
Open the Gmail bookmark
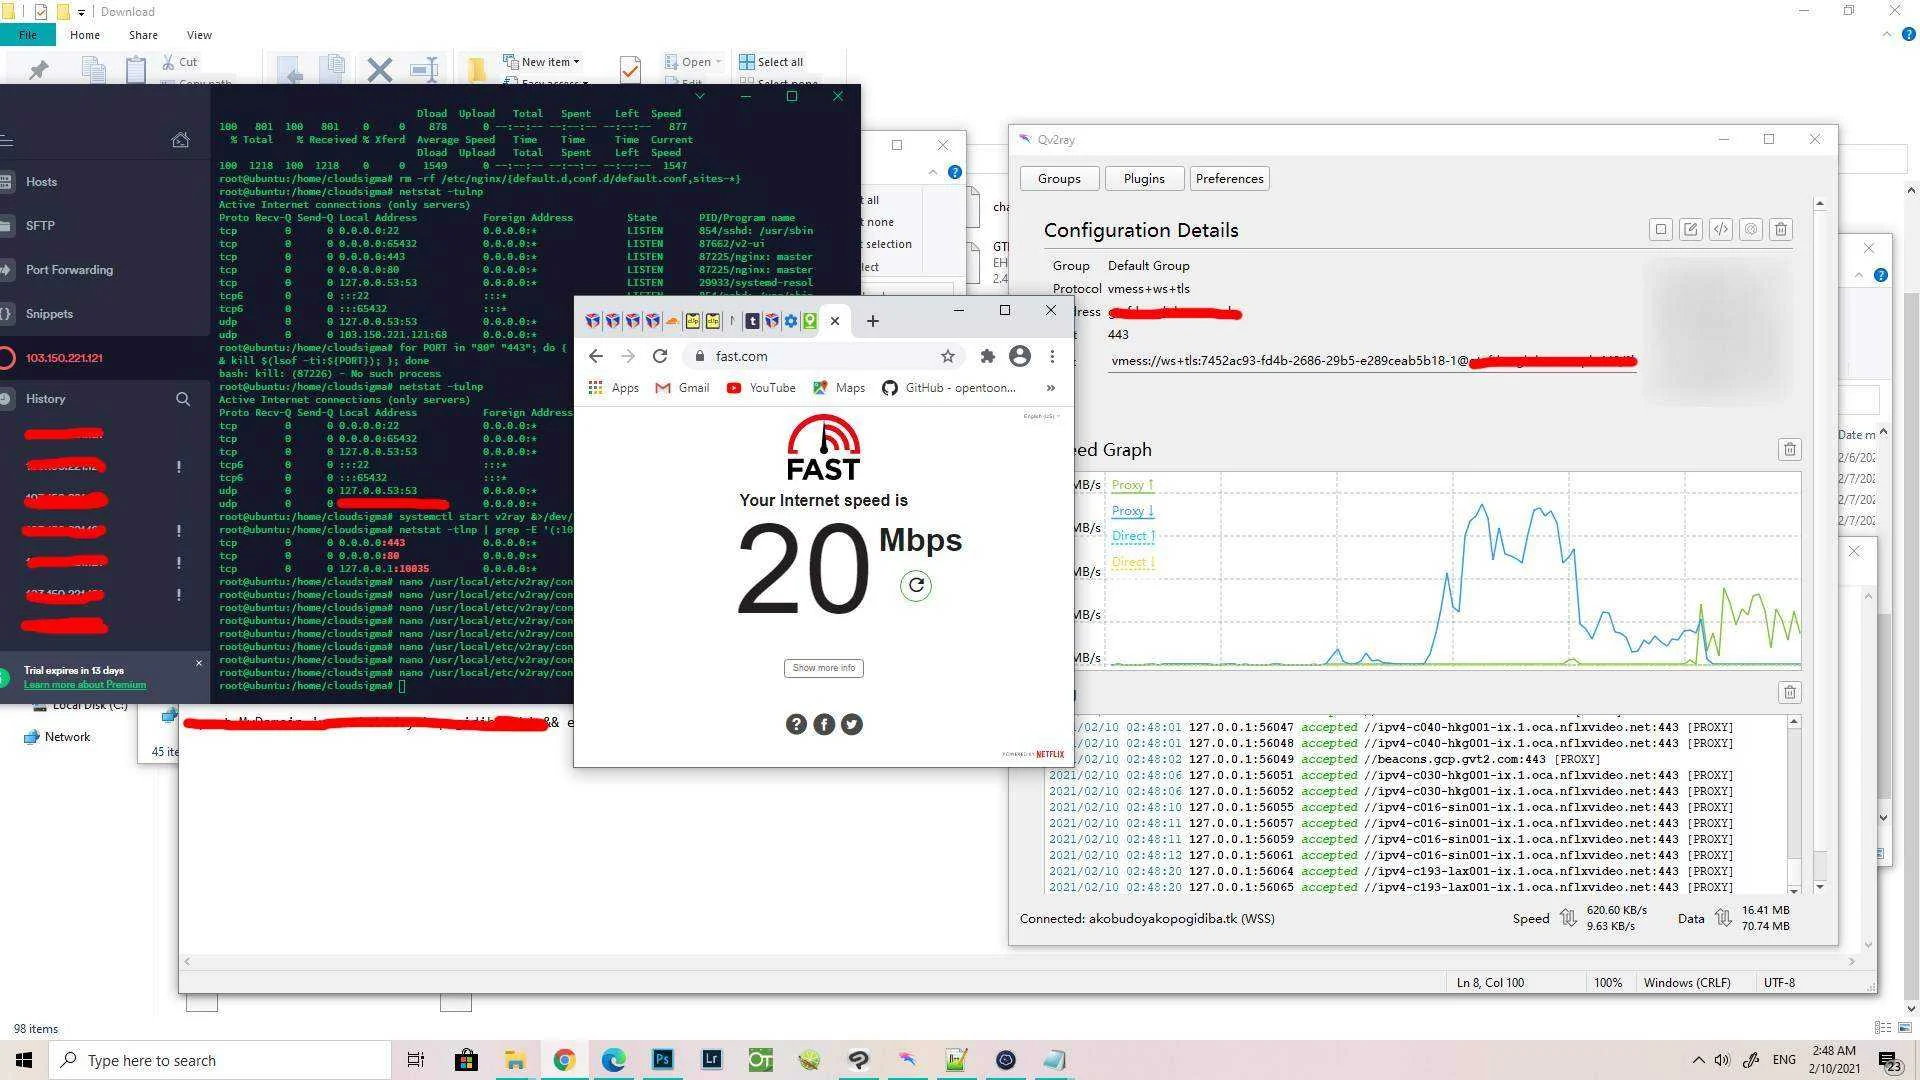(682, 388)
